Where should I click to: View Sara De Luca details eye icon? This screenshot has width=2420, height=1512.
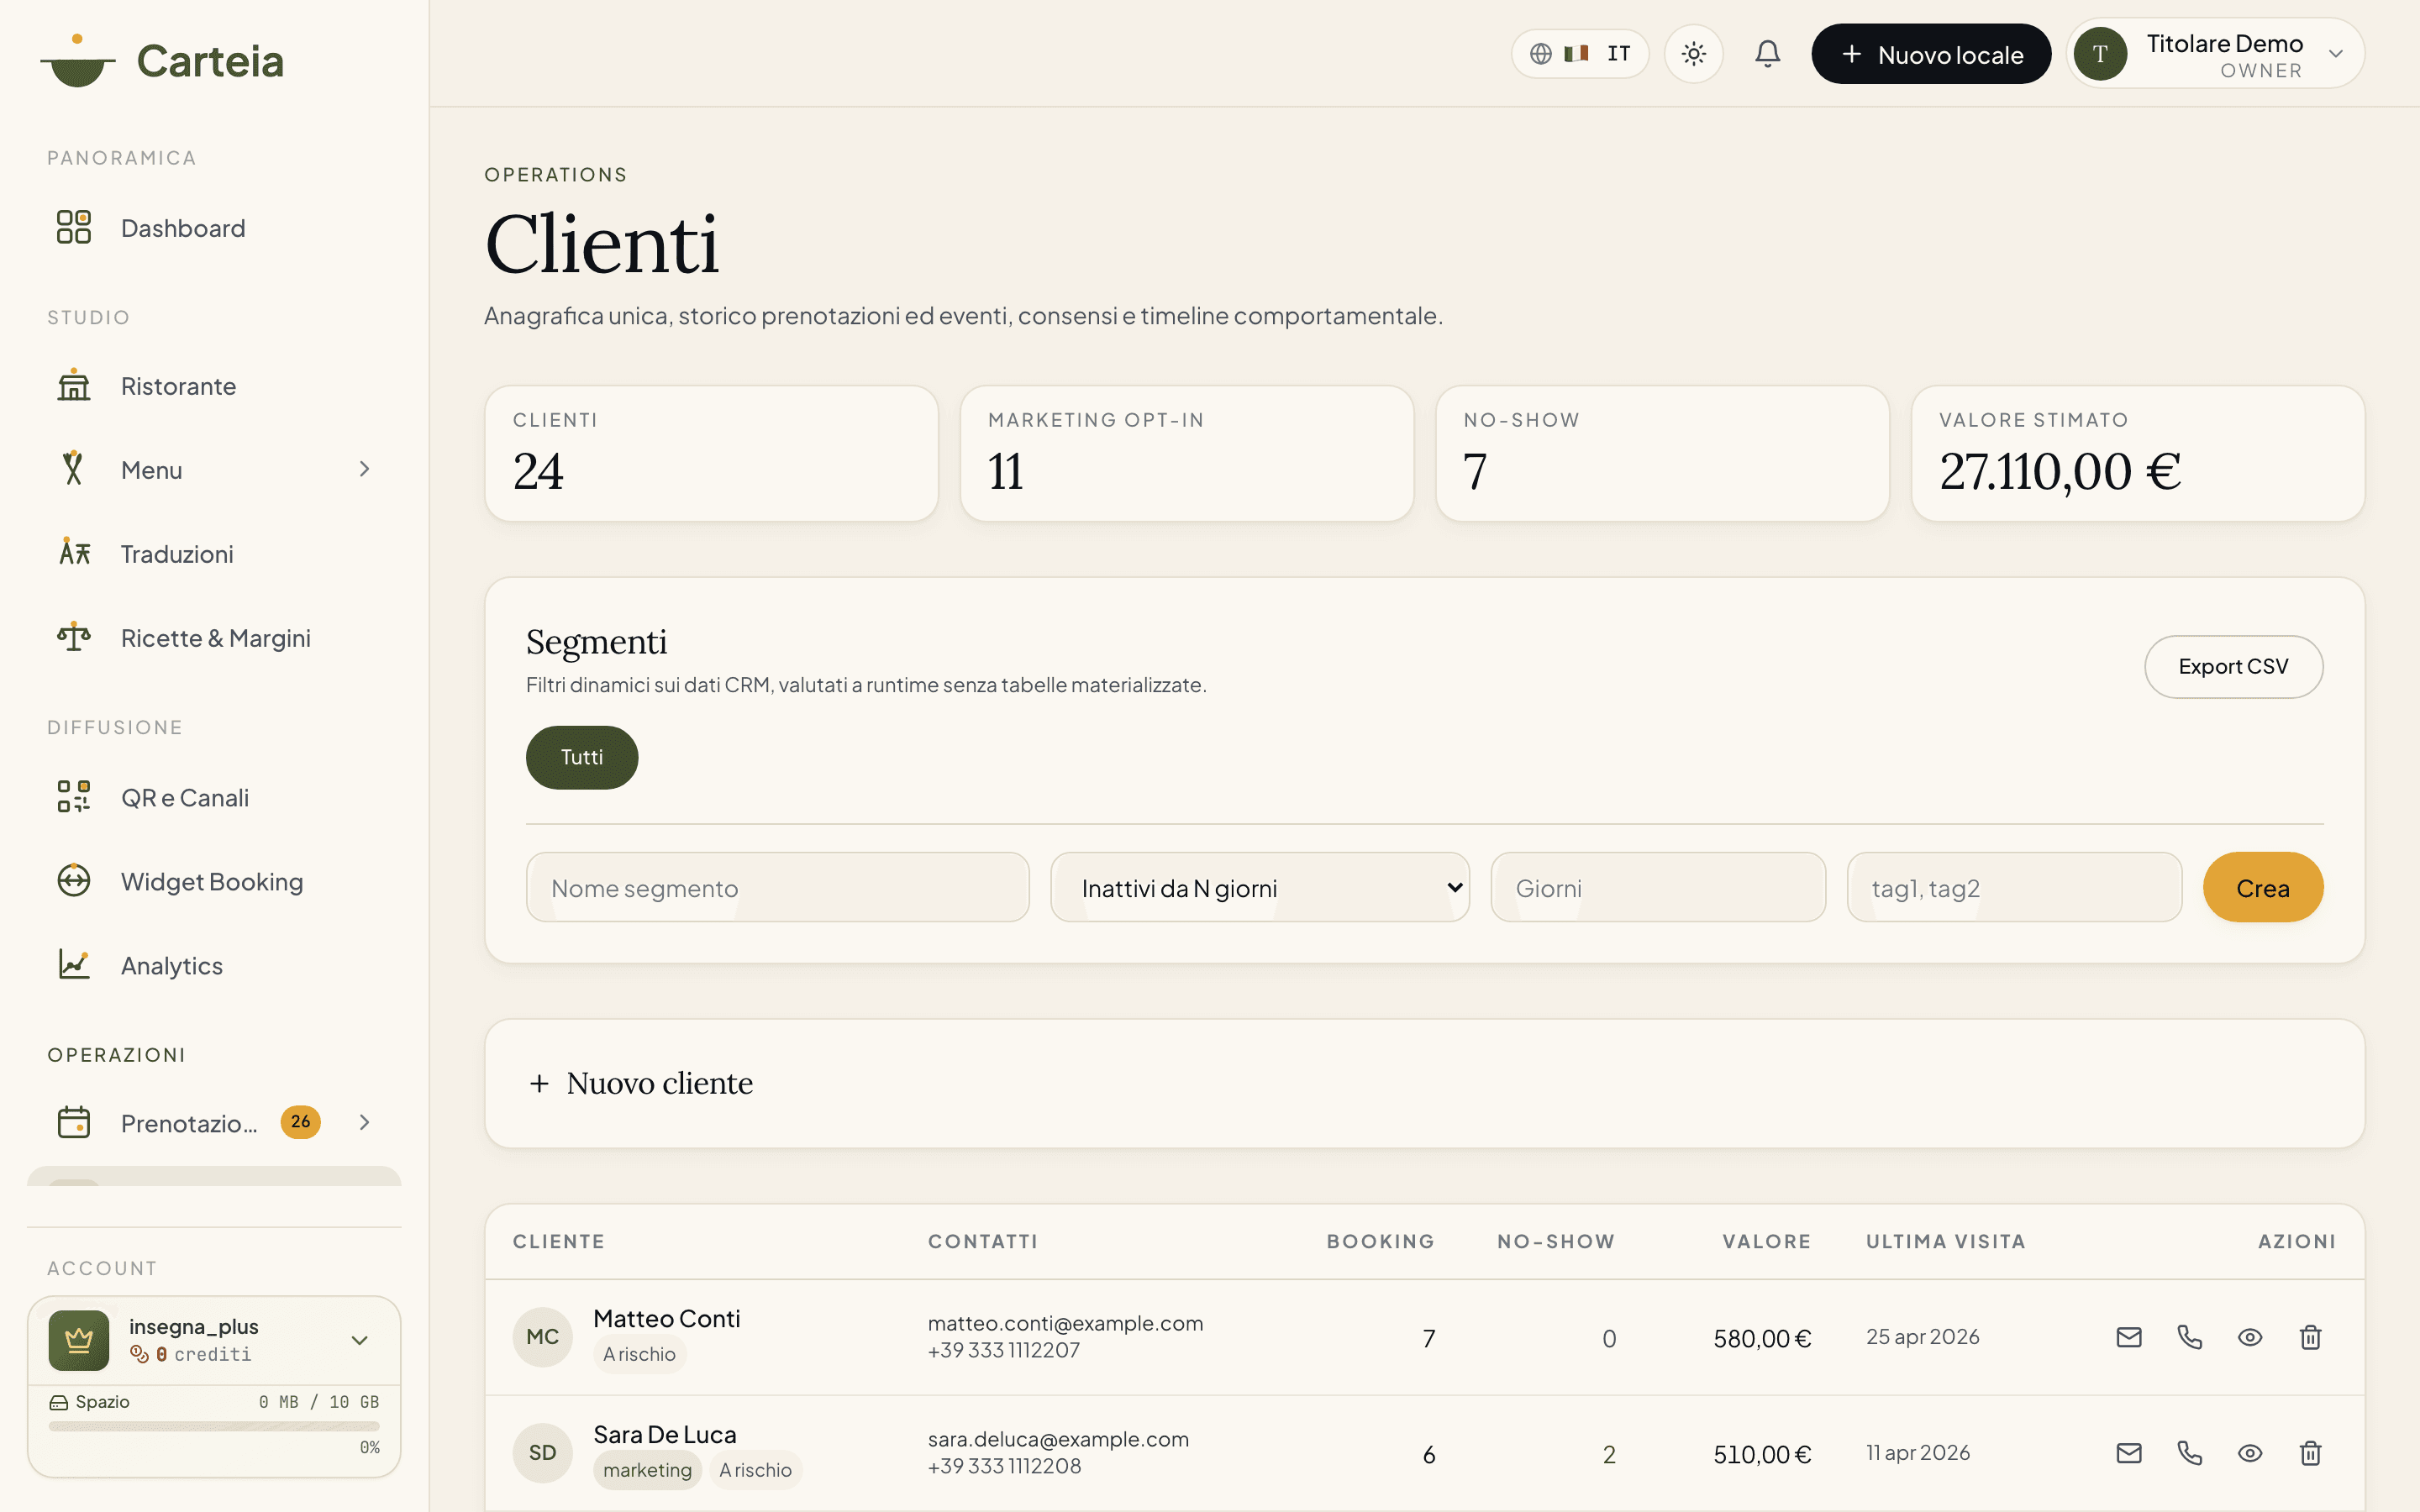click(2250, 1453)
